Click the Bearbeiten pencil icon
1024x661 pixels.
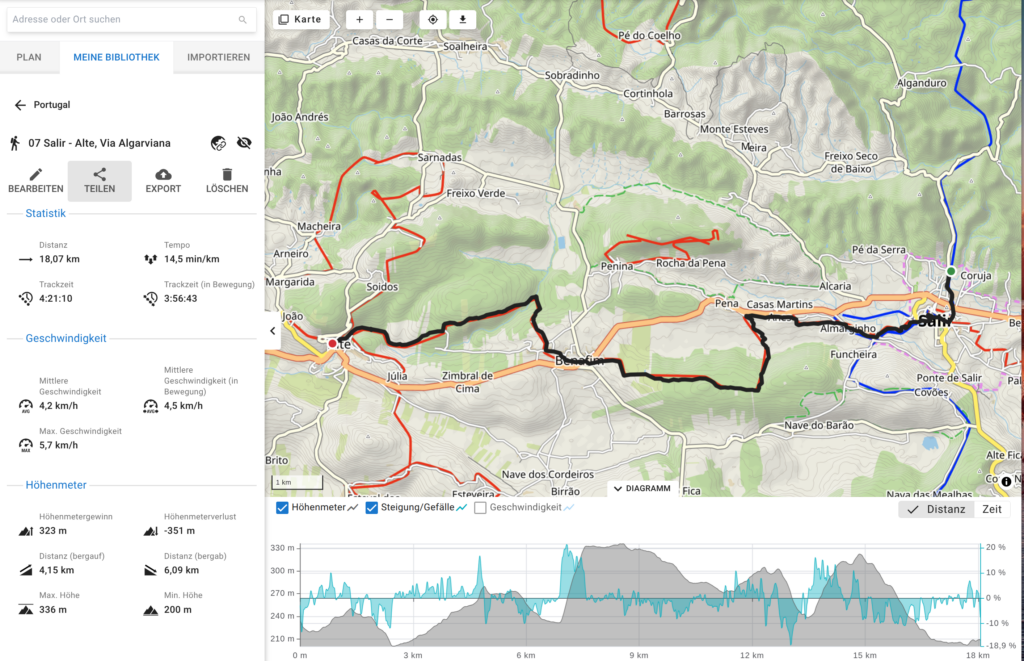[35, 174]
